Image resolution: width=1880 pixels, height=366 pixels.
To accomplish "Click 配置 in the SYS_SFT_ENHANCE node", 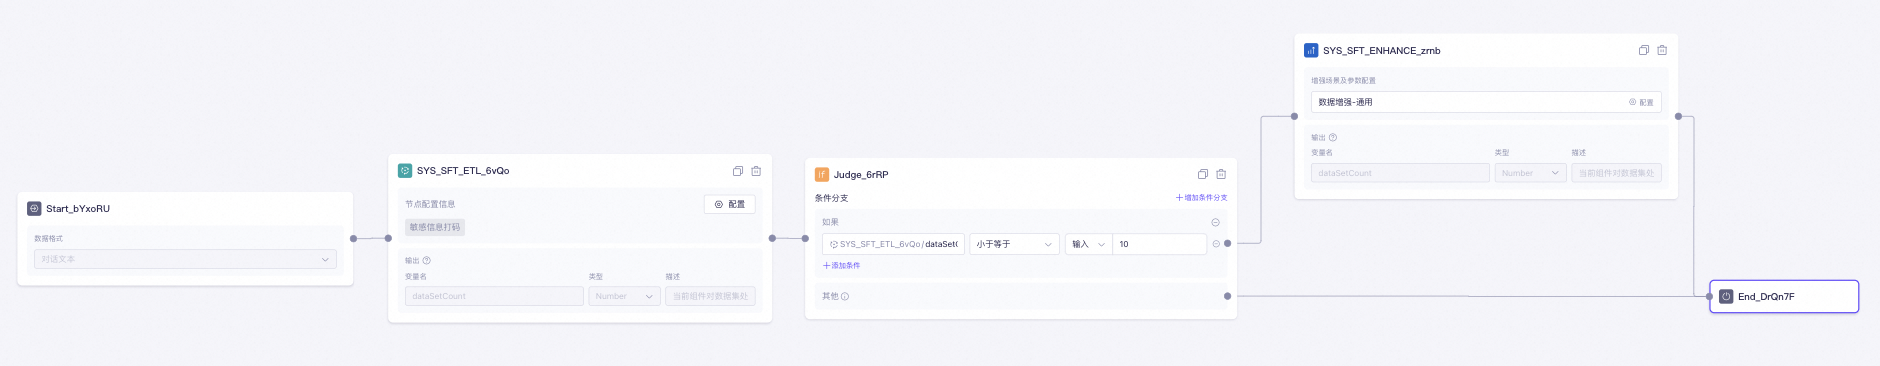I will (x=1641, y=102).
